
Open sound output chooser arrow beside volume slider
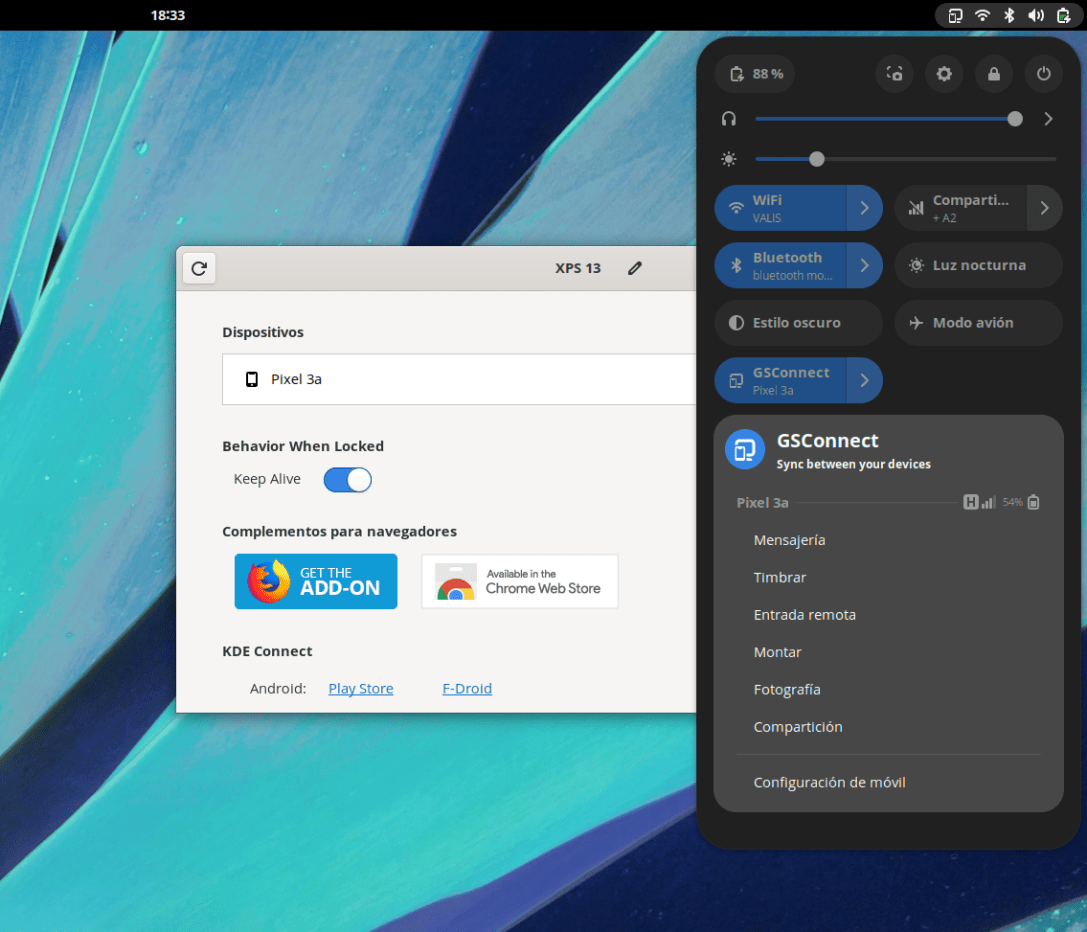[x=1048, y=119]
